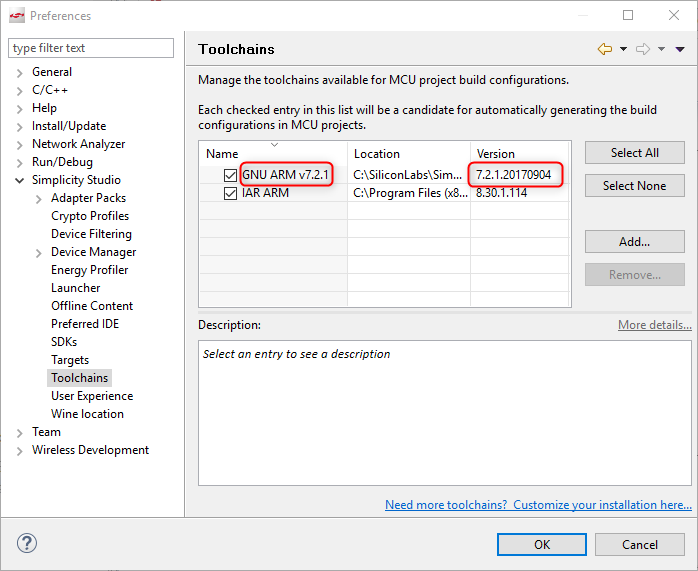Screen dimensions: 698x571
Task: Collapse the Simplicity Studio tree node
Action: [19, 180]
